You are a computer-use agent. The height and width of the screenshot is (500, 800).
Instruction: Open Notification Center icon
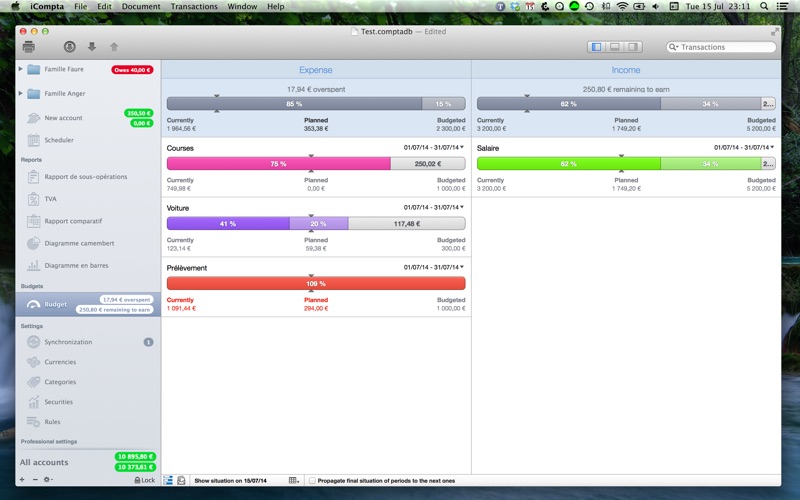click(x=782, y=6)
